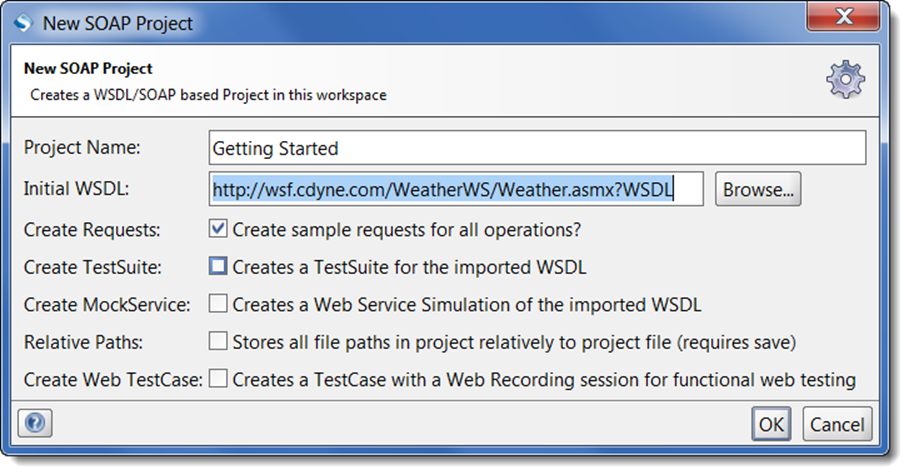Enable the Relative Paths checkbox
The image size is (909, 475).
click(x=218, y=341)
